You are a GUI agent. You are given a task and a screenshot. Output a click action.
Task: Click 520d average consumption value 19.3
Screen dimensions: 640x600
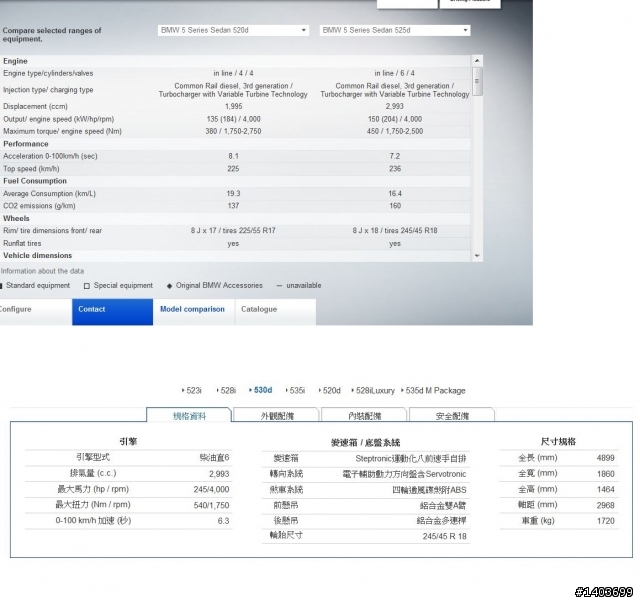(x=233, y=193)
